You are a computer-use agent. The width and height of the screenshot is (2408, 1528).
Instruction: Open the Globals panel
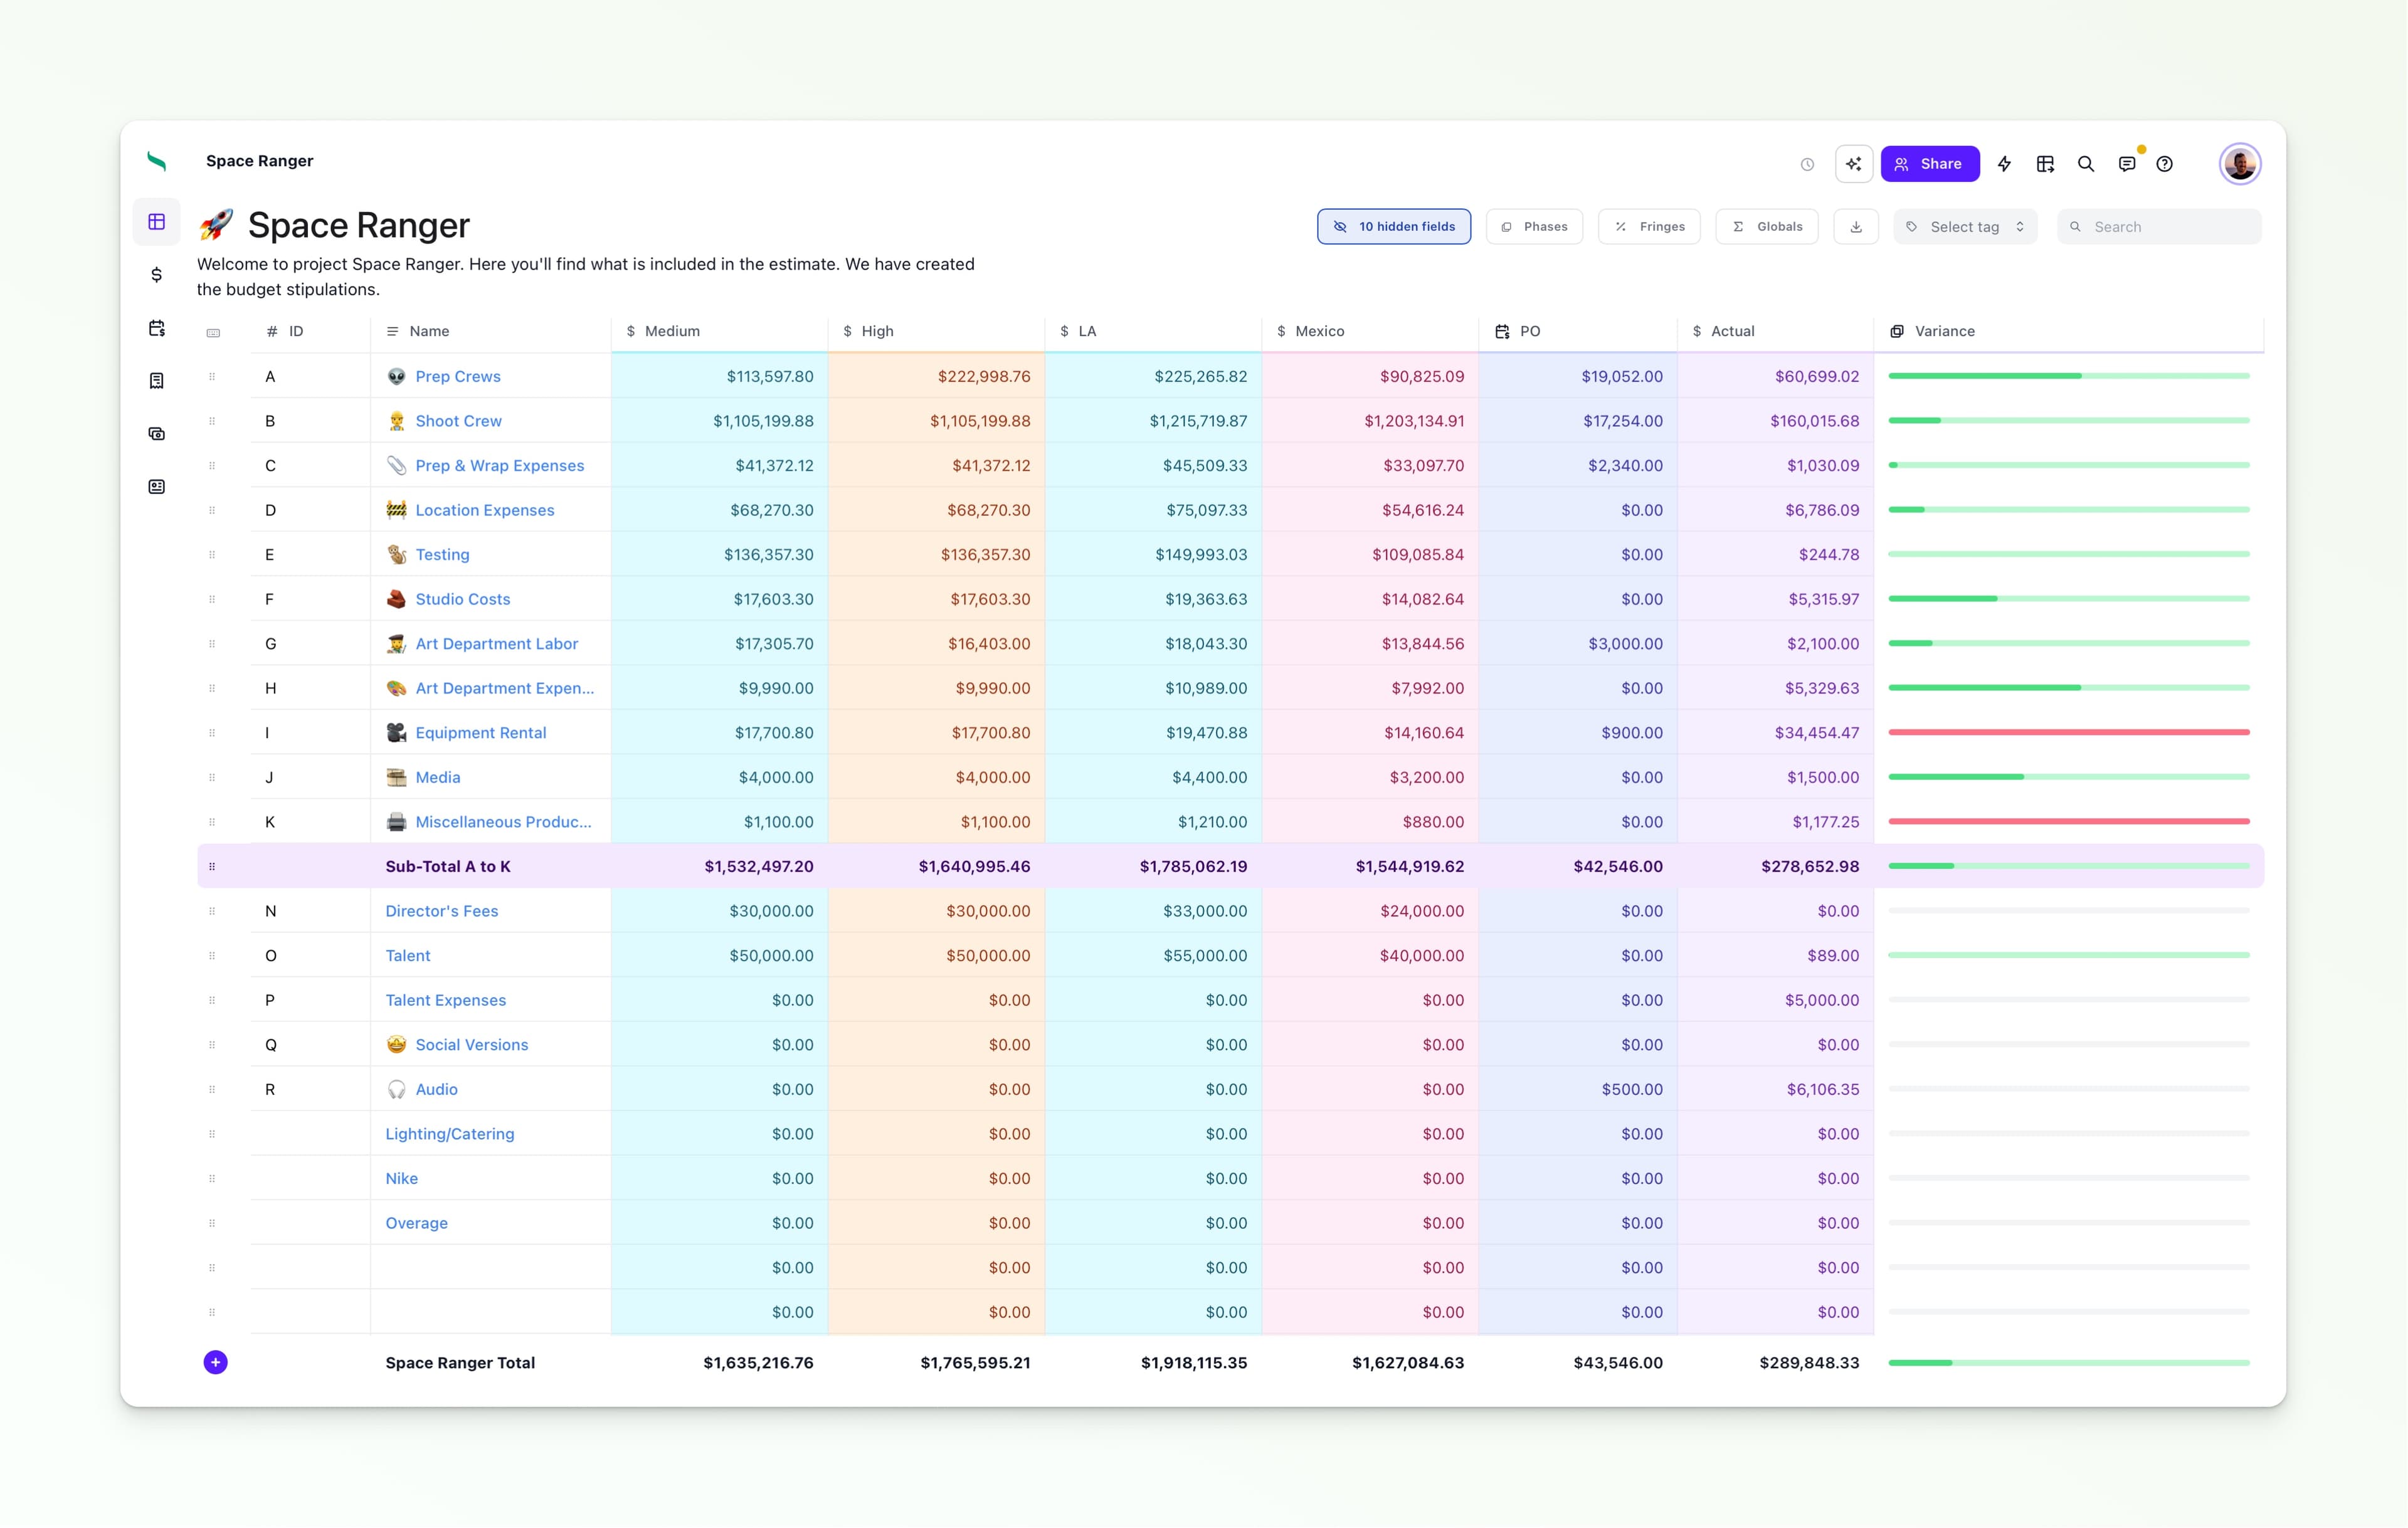click(x=1767, y=227)
